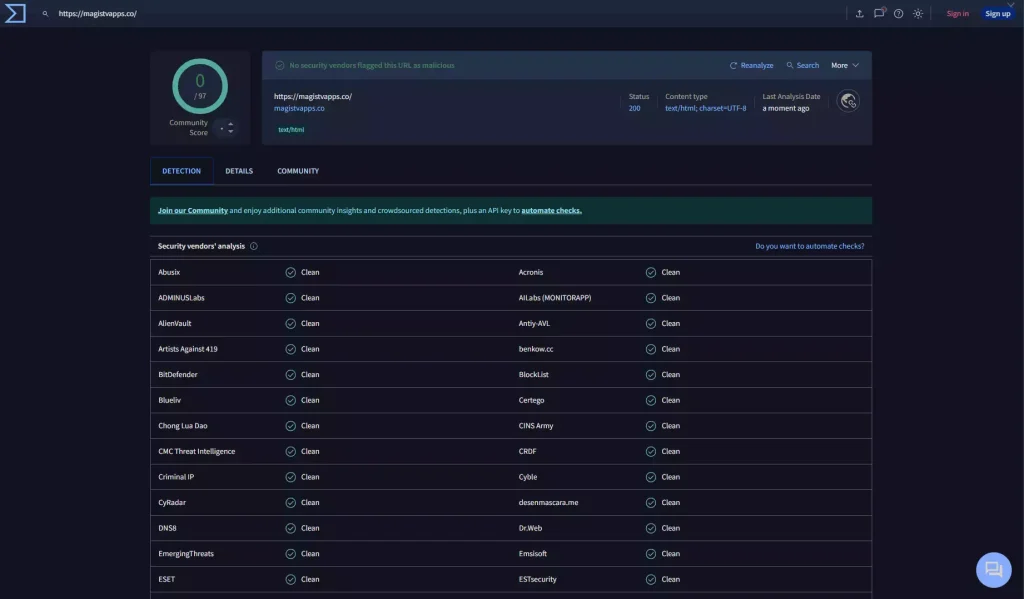
Task: Click the green check icon in the no-vendors-flagged banner
Action: [280, 65]
